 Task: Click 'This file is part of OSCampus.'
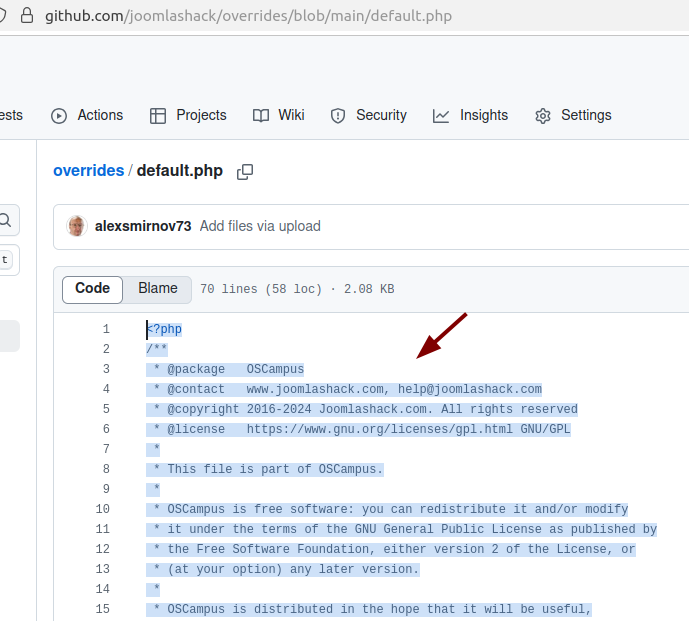coord(265,469)
